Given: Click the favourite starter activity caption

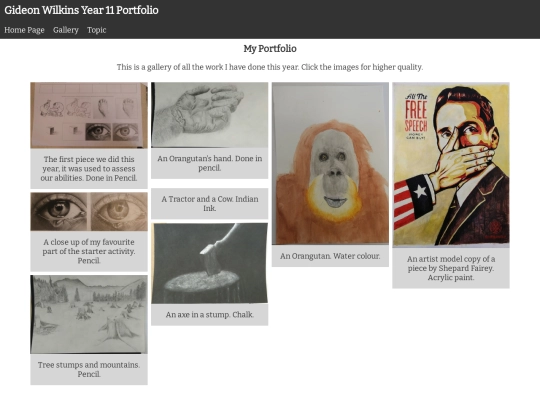Looking at the screenshot, I should click(89, 251).
